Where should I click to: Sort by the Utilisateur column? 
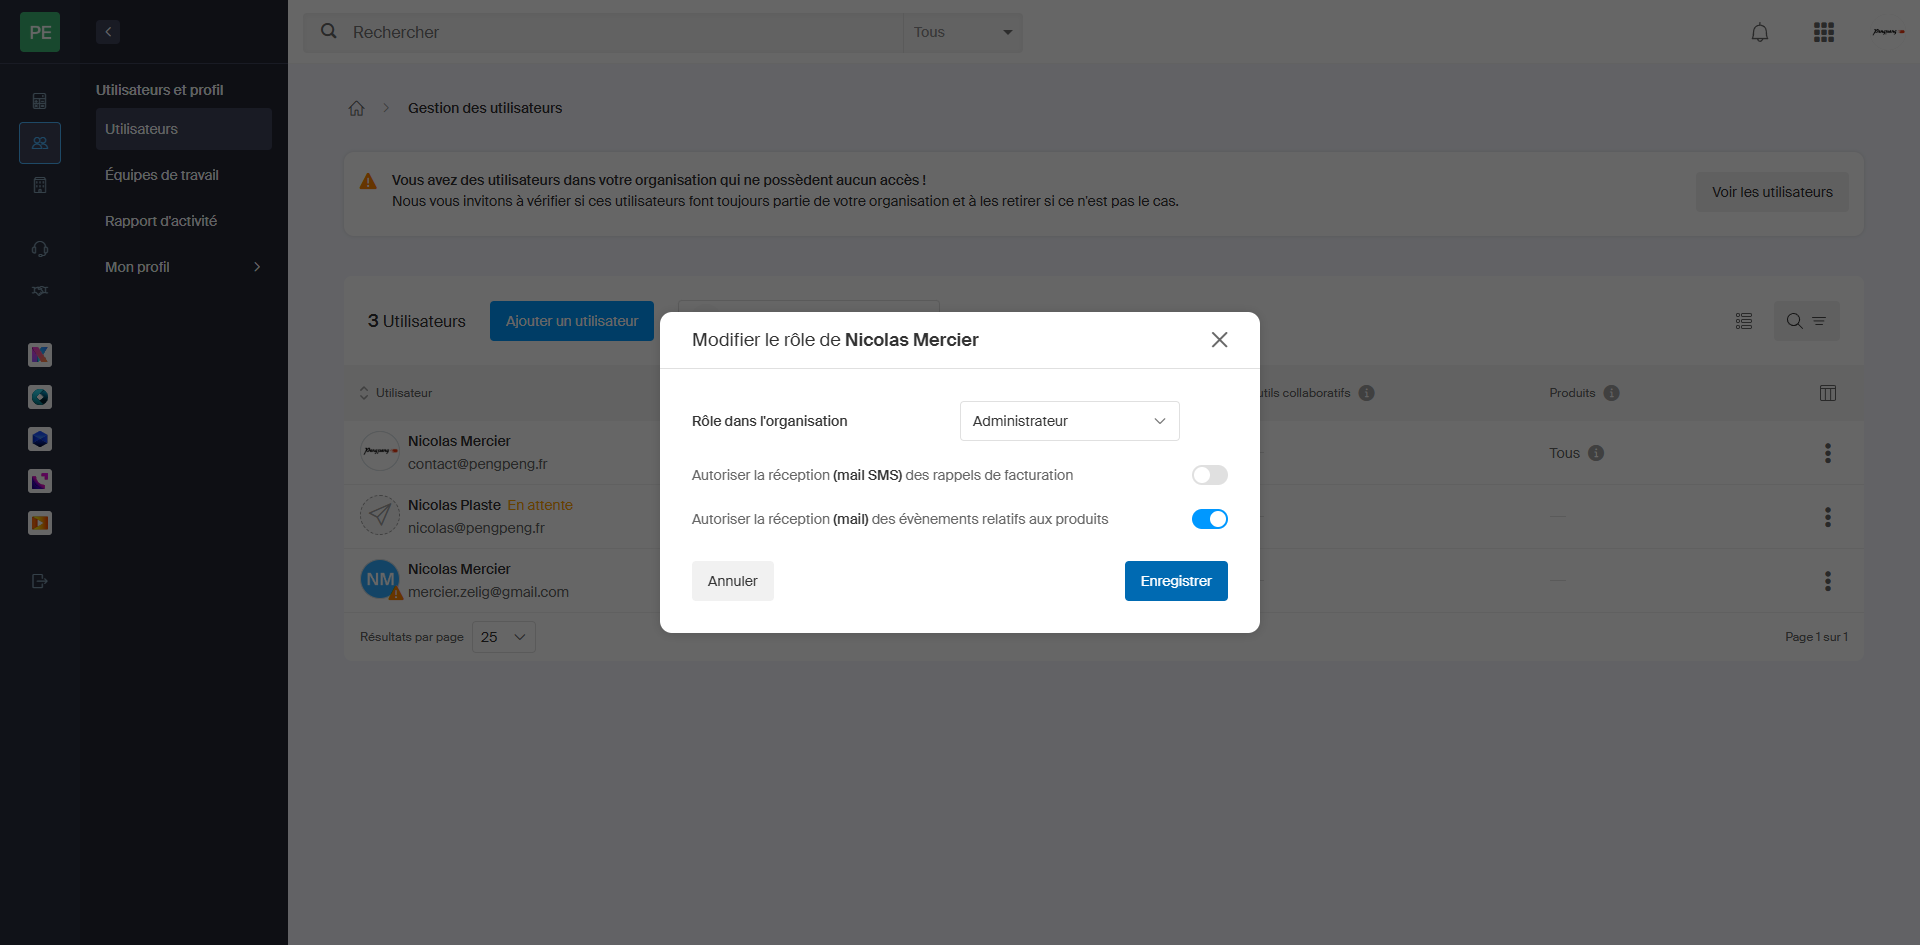pyautogui.click(x=396, y=393)
